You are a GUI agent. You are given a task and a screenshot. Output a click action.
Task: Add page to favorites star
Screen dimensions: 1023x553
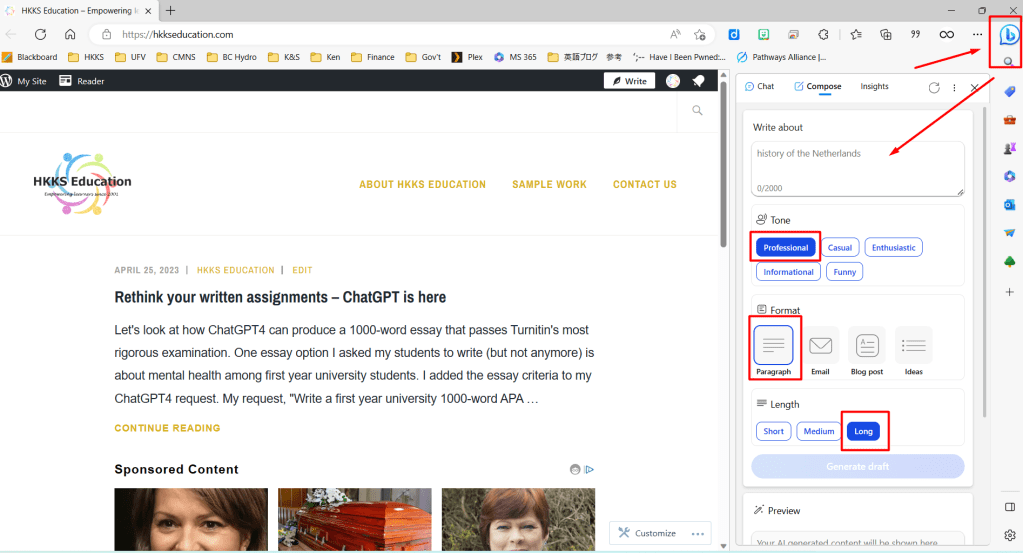(x=700, y=34)
